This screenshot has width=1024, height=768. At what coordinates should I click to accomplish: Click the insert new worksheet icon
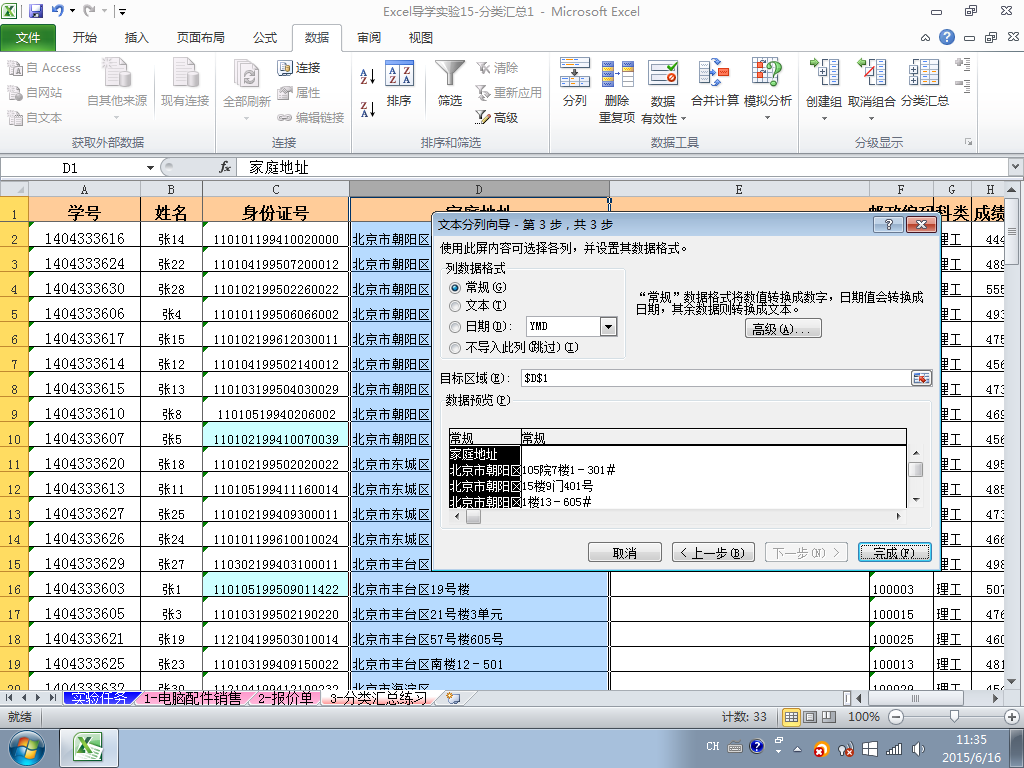(453, 698)
